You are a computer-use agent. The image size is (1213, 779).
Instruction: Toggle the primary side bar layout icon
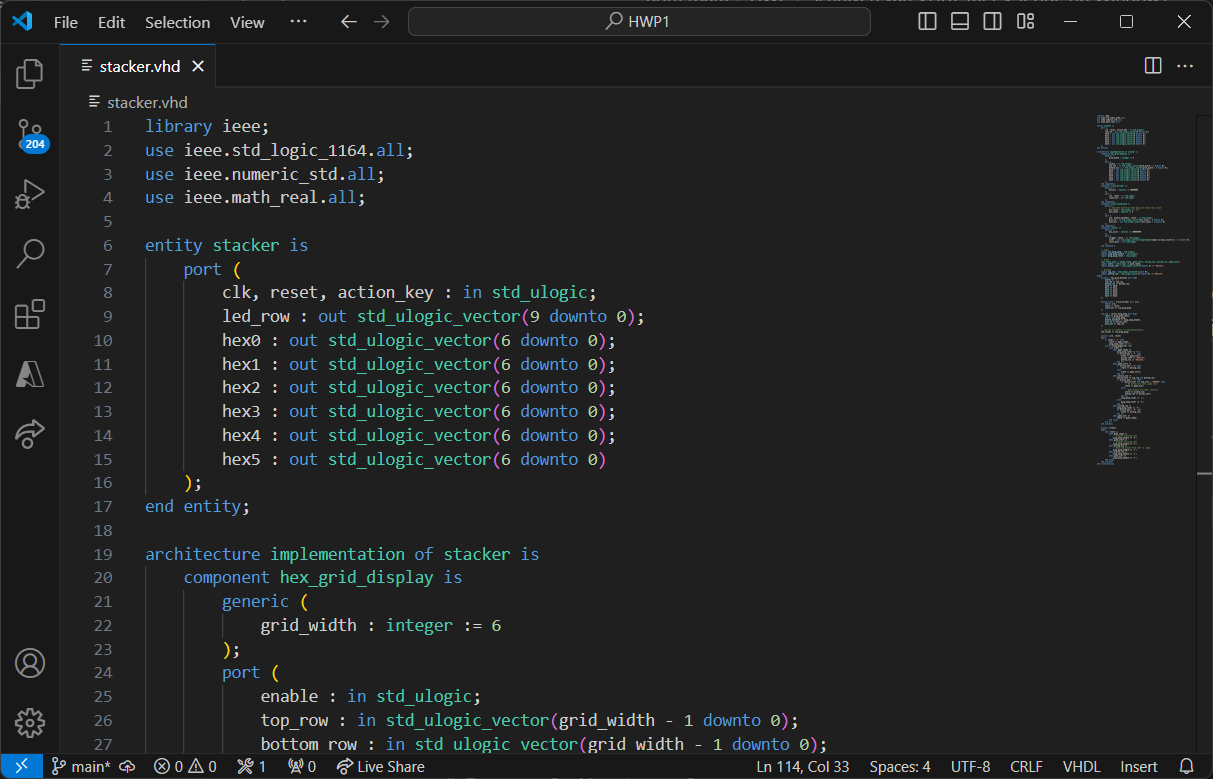point(928,21)
